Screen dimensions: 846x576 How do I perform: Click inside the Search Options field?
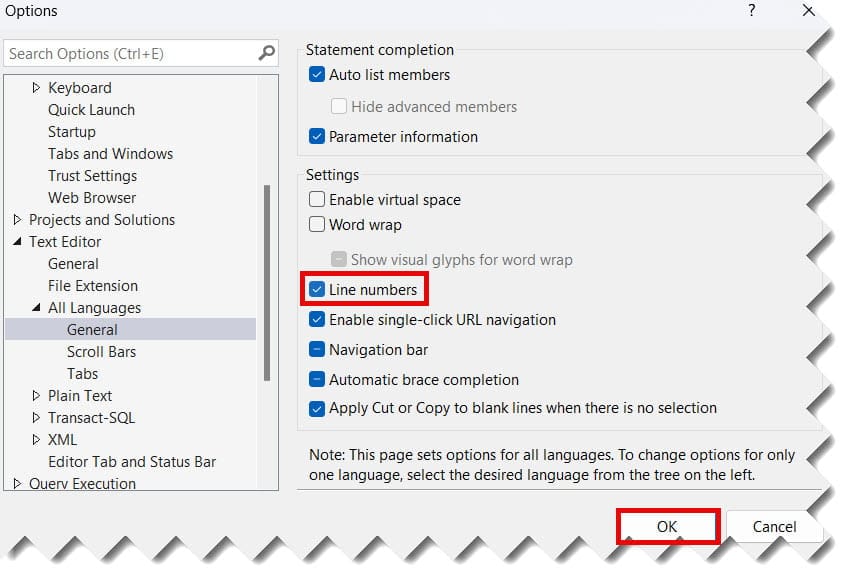pyautogui.click(x=130, y=53)
